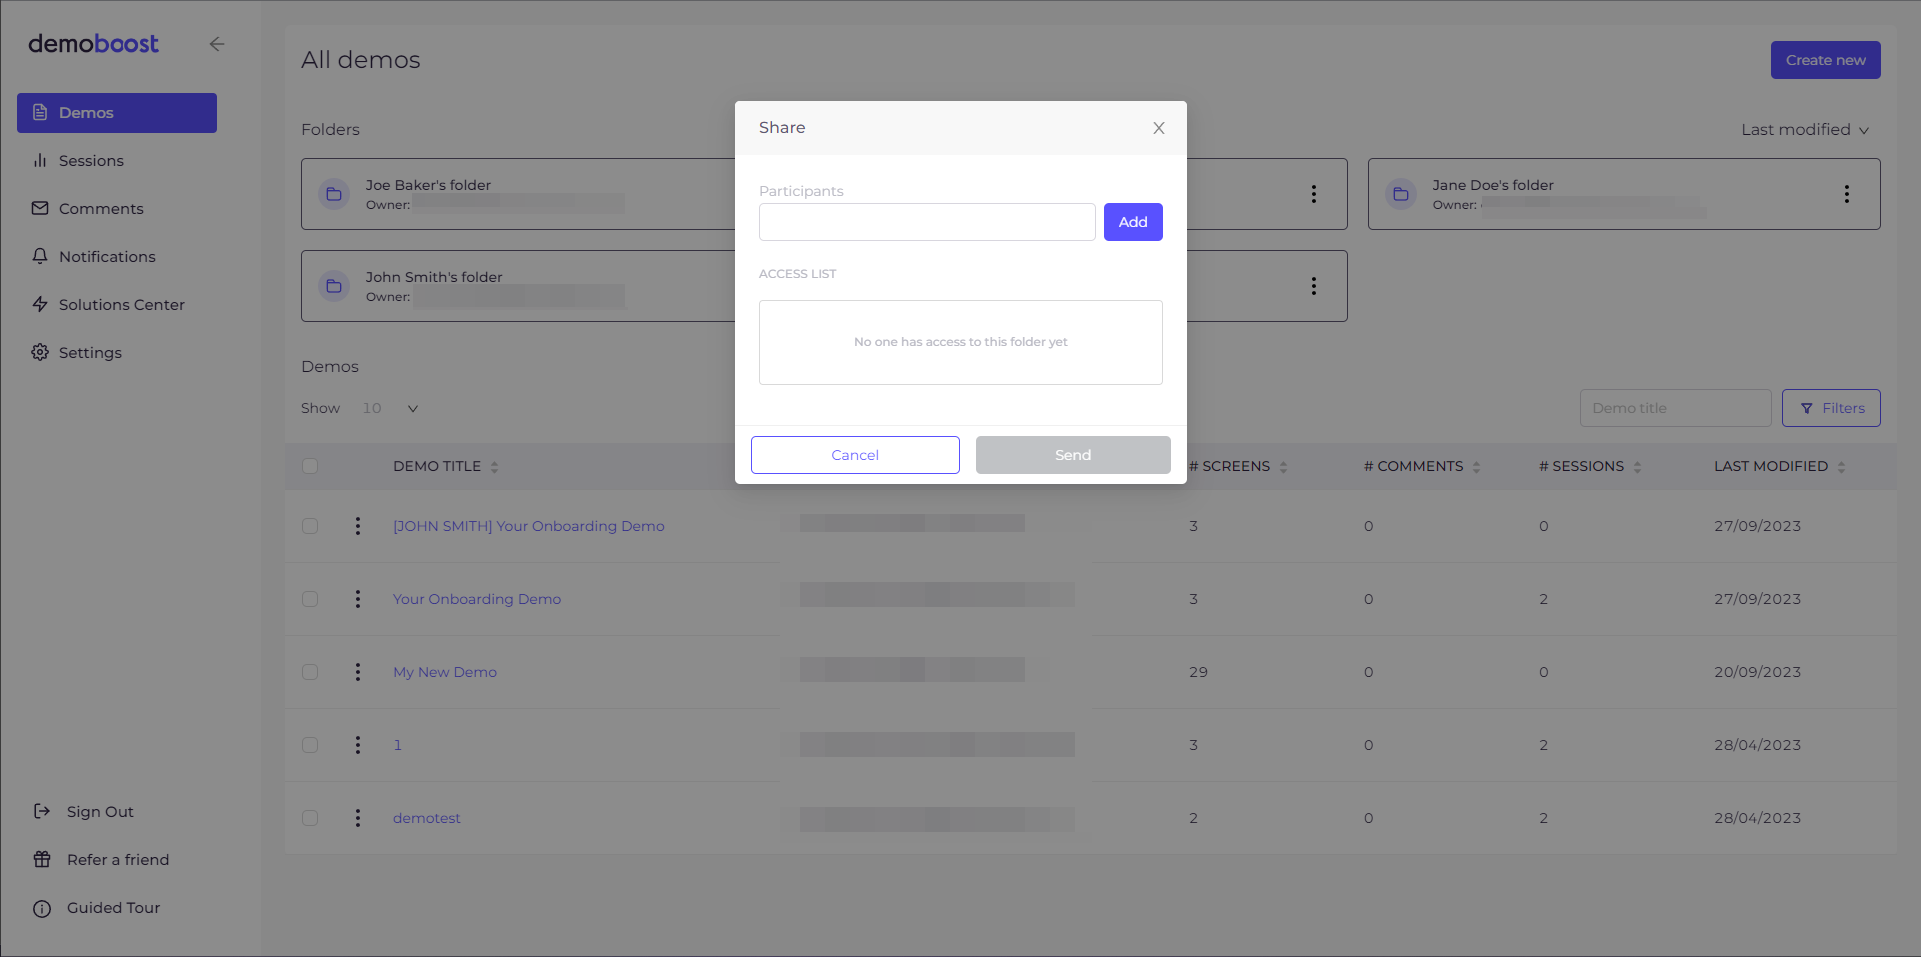The height and width of the screenshot is (957, 1921).
Task: Click the sort chevrons on # SCREENS column
Action: pos(1284,466)
